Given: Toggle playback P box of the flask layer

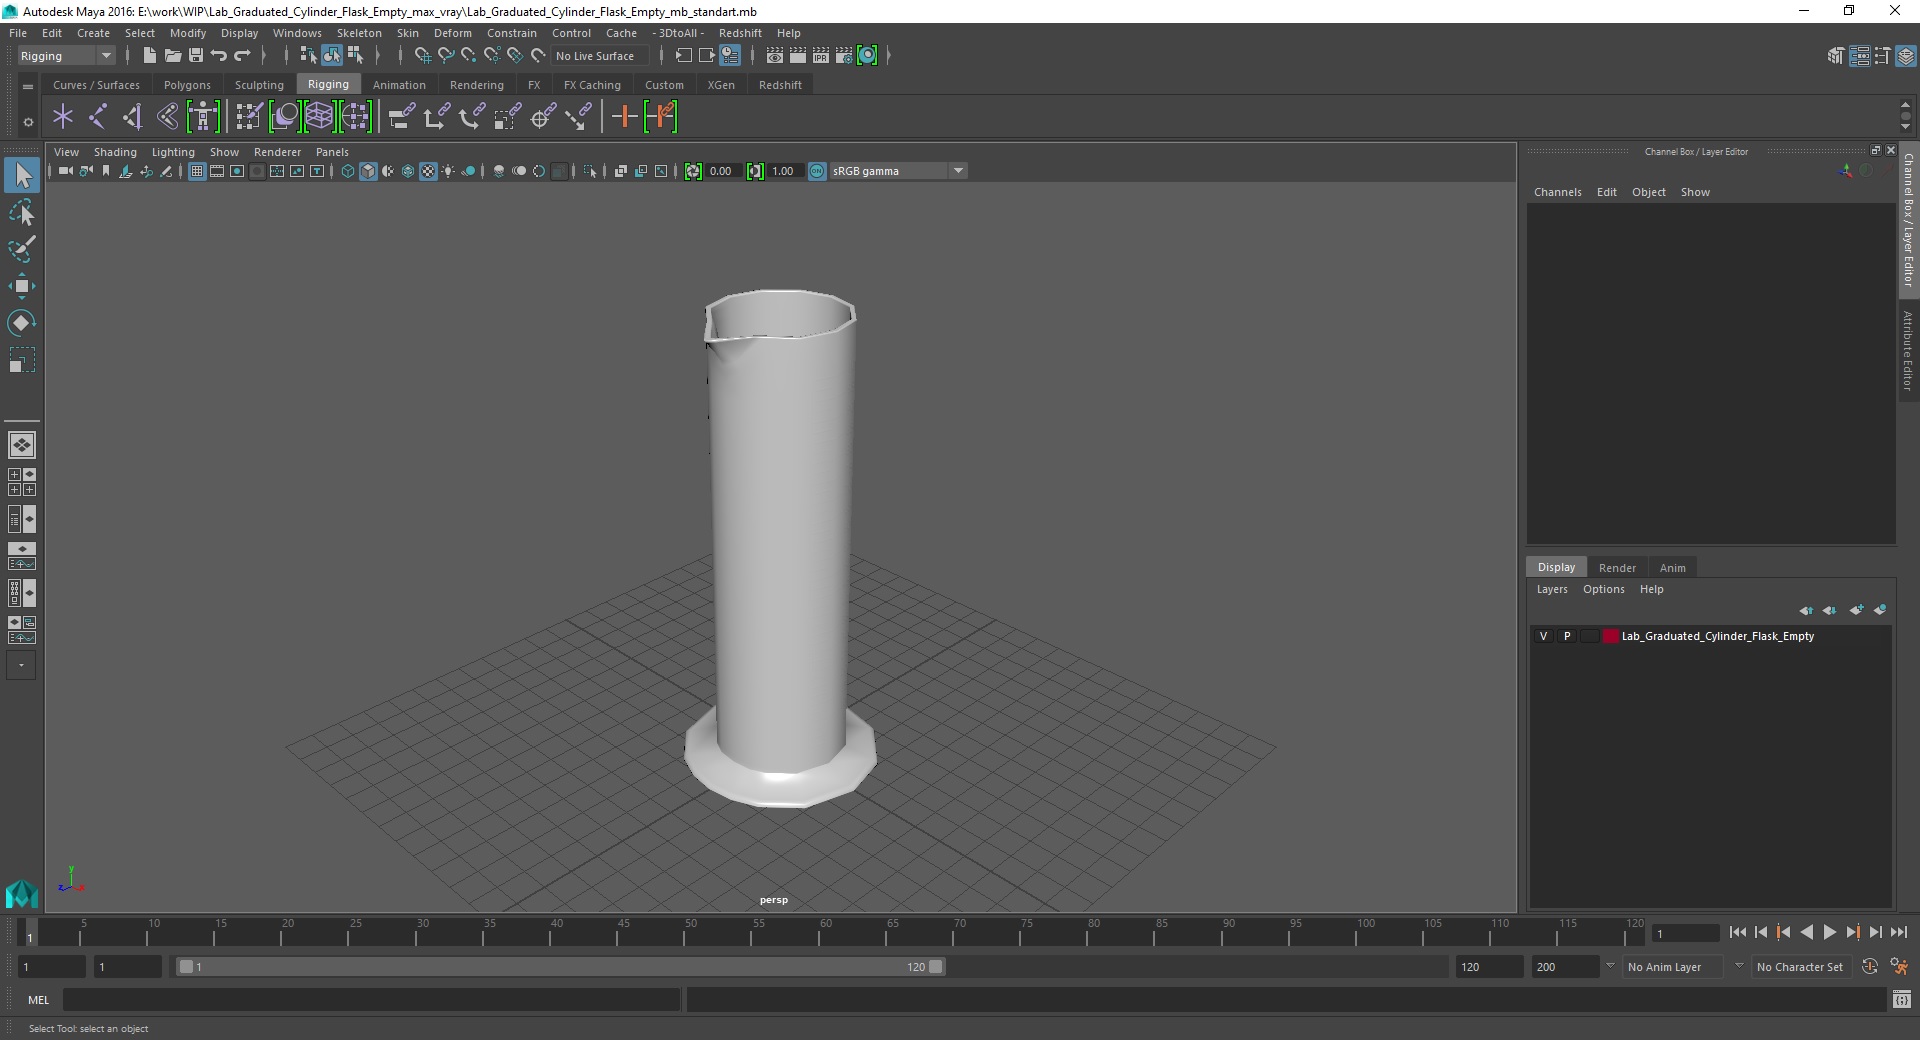Looking at the screenshot, I should (x=1567, y=636).
